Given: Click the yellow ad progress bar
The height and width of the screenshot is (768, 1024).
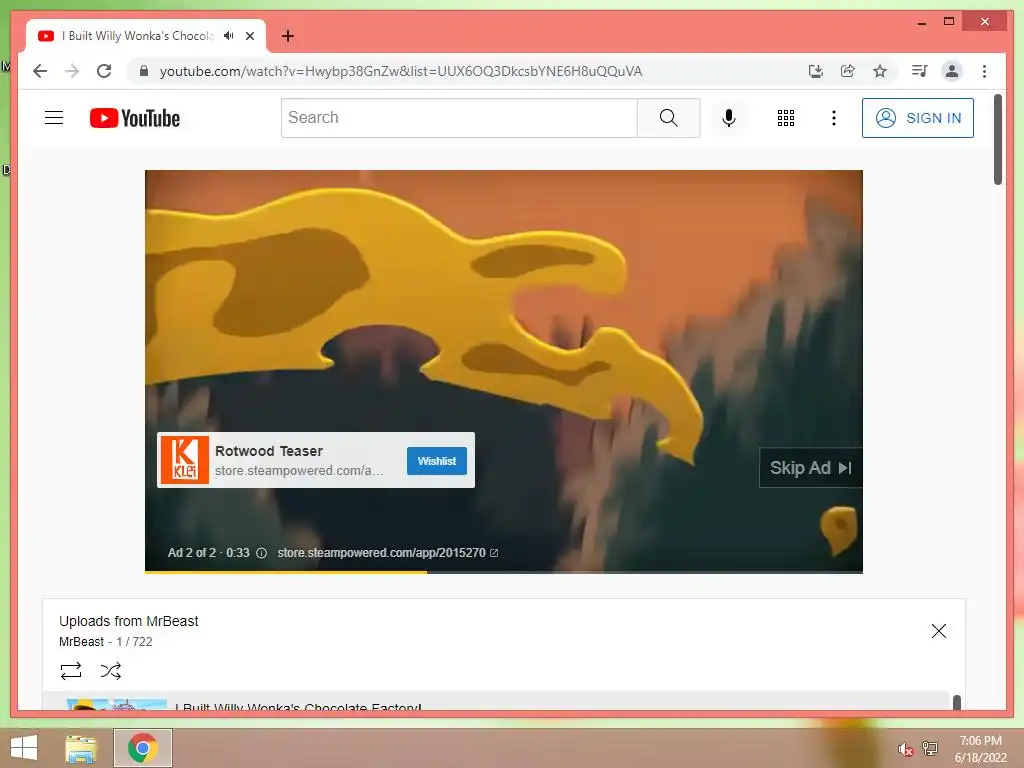Looking at the screenshot, I should (286, 572).
